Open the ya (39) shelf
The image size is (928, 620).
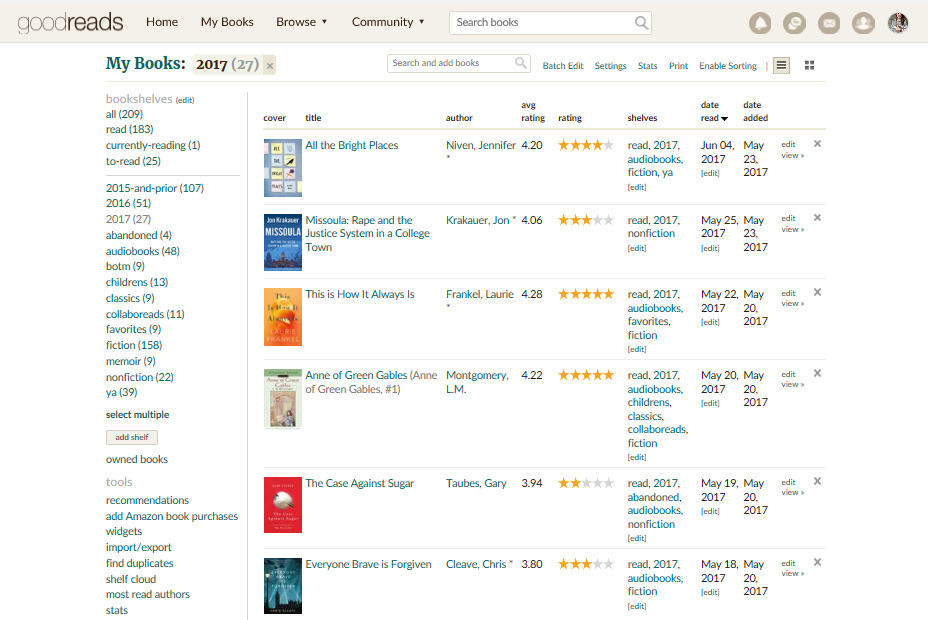click(121, 392)
